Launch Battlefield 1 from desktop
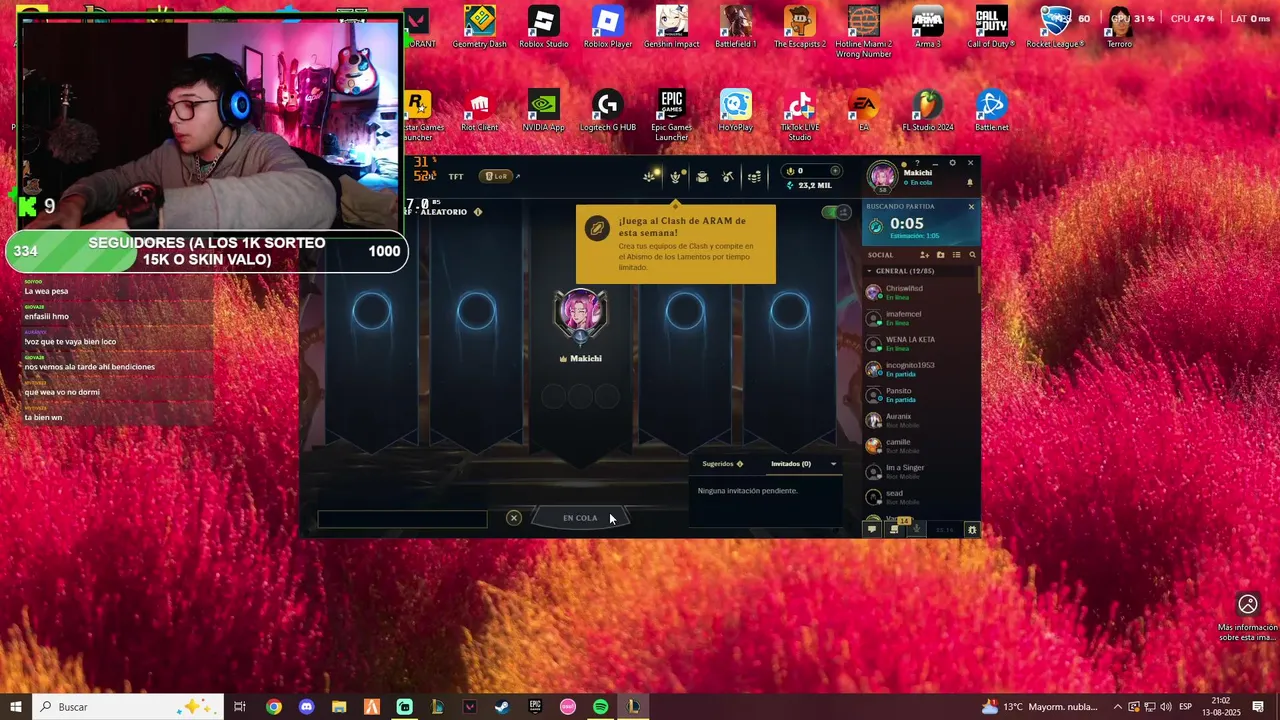 click(736, 27)
